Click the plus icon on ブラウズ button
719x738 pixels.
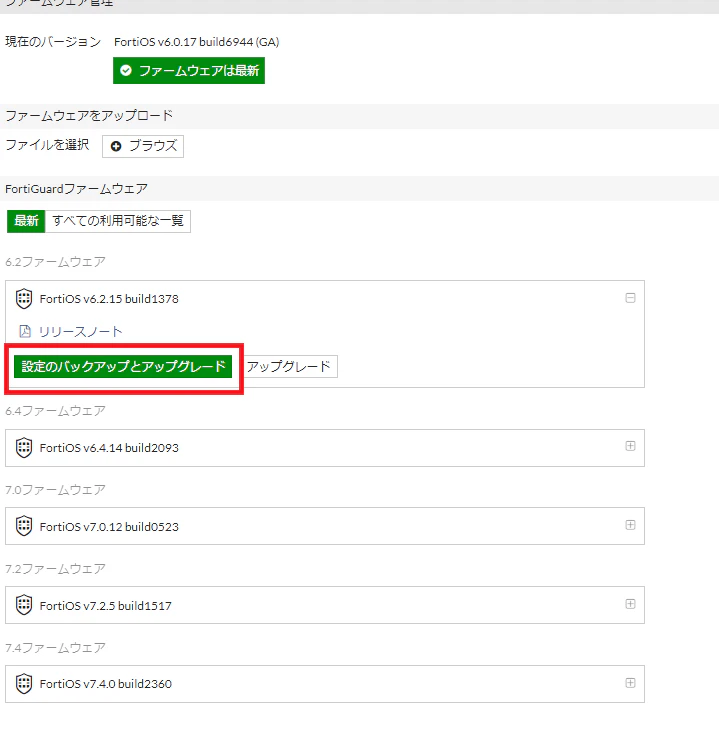(116, 146)
